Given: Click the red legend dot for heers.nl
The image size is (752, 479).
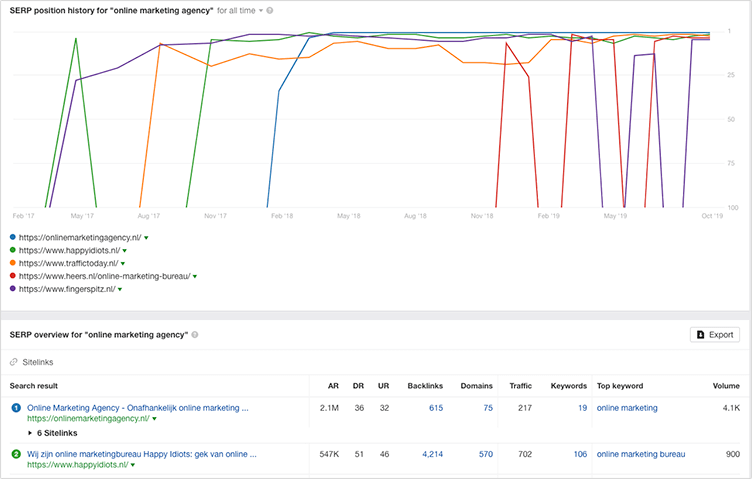Looking at the screenshot, I should click(x=13, y=276).
